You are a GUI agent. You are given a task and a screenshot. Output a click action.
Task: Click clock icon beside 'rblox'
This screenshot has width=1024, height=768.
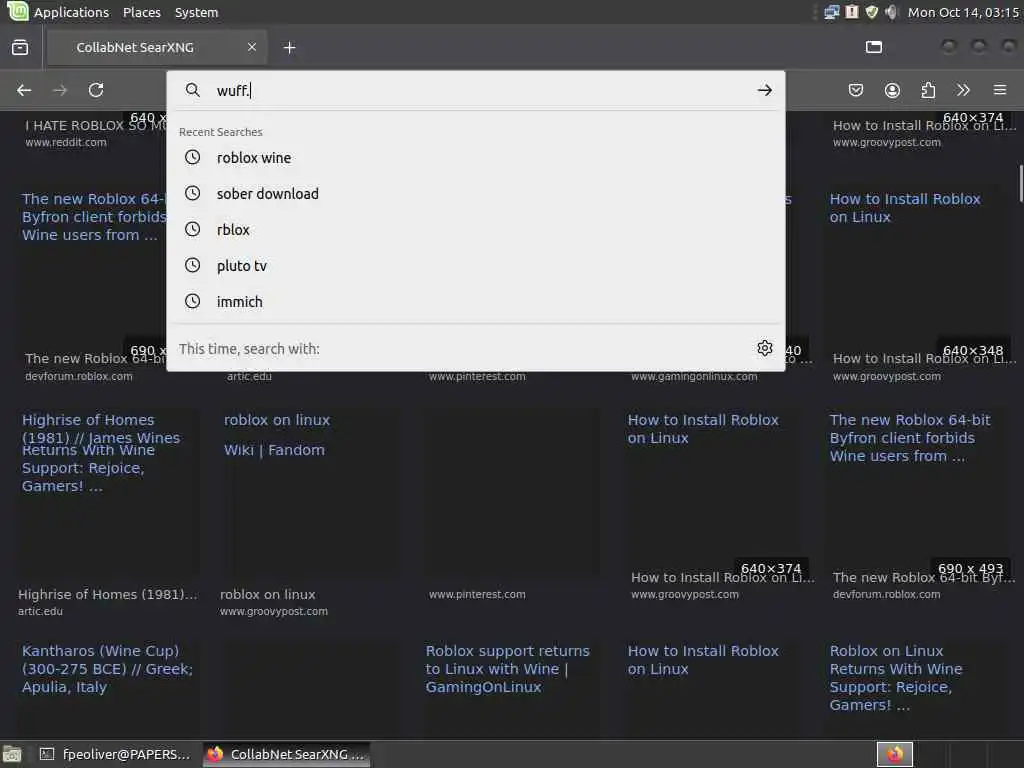pos(193,229)
